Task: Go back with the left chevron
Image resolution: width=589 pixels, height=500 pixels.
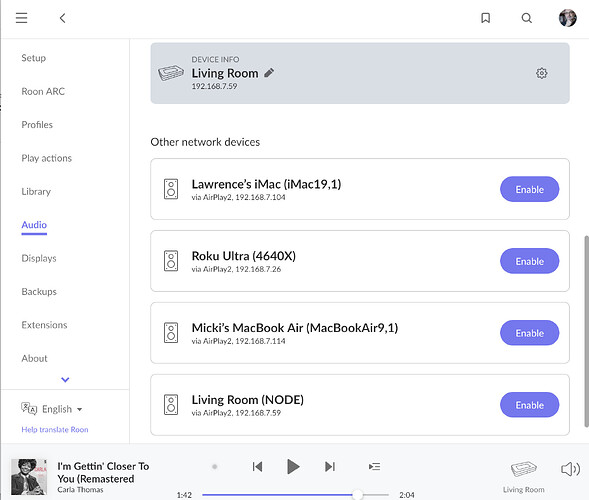Action: pos(62,18)
